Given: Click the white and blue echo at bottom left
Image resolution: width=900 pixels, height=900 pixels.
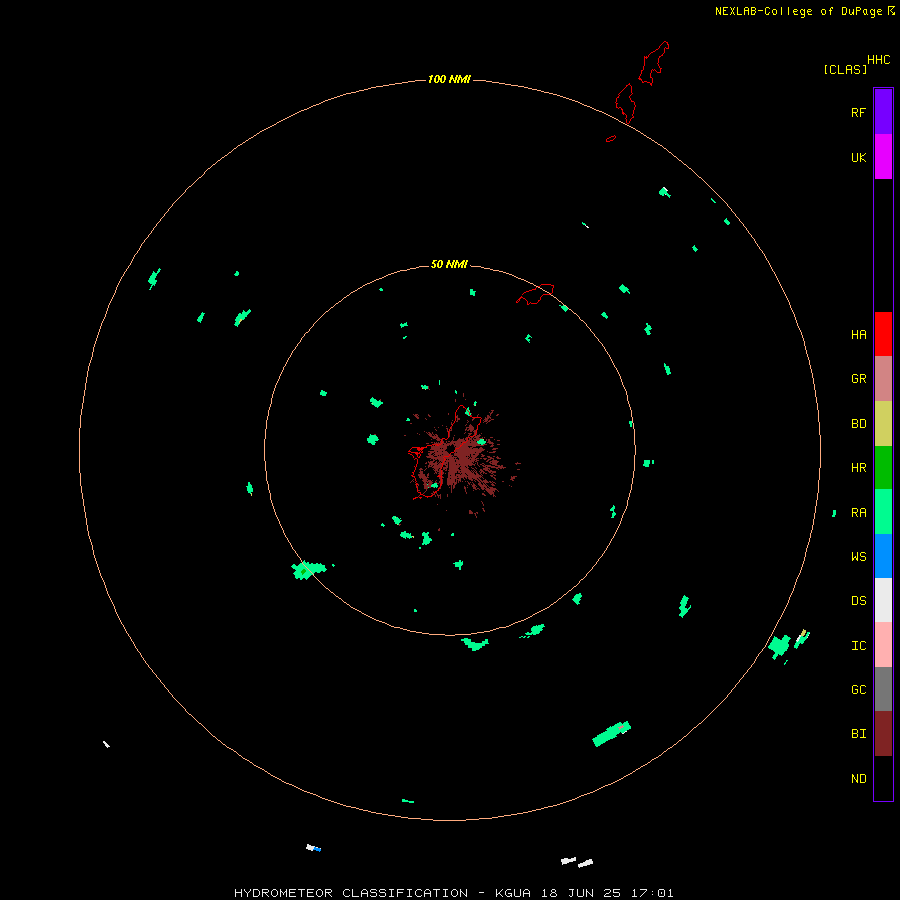Looking at the screenshot, I should tap(313, 848).
